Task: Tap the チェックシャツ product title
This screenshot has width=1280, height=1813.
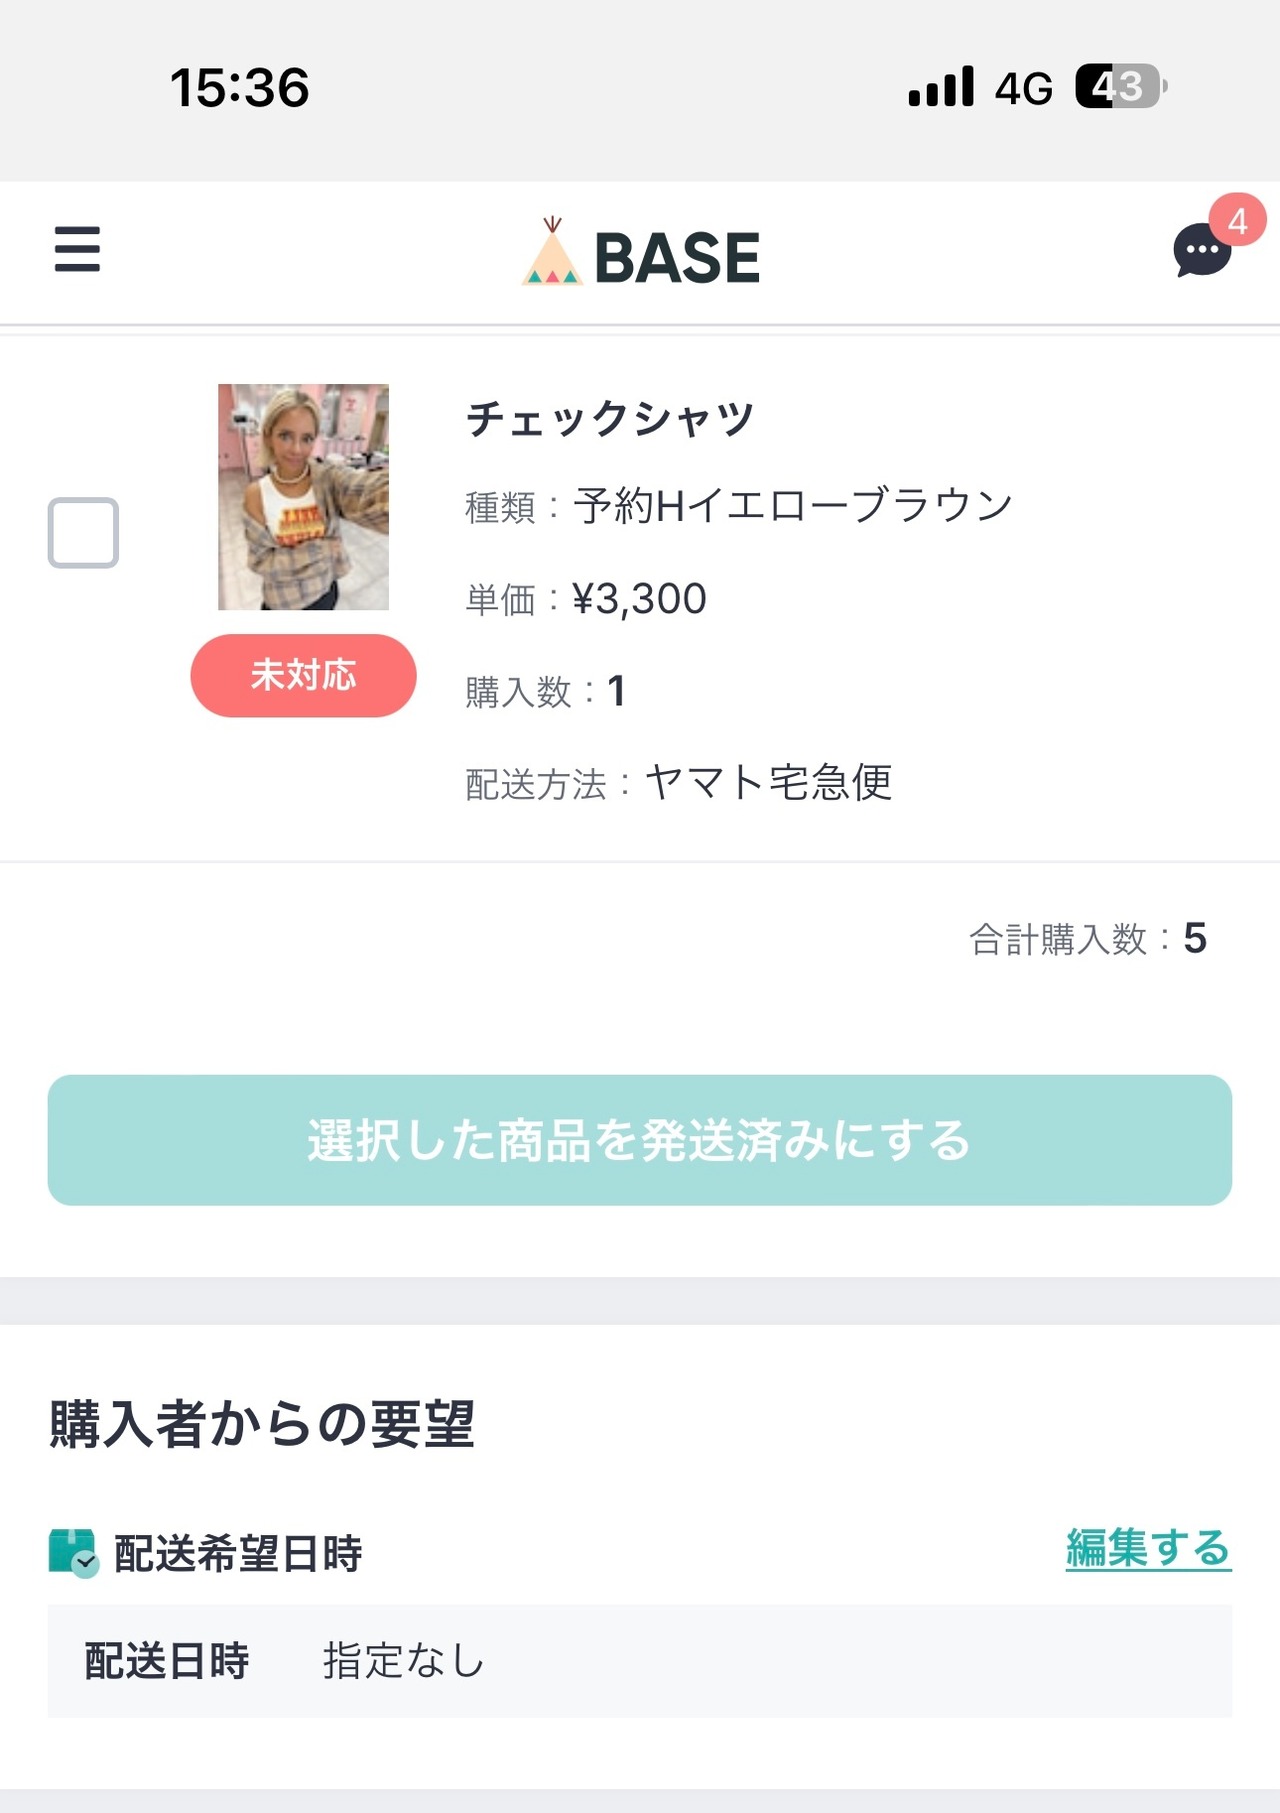Action: [609, 418]
